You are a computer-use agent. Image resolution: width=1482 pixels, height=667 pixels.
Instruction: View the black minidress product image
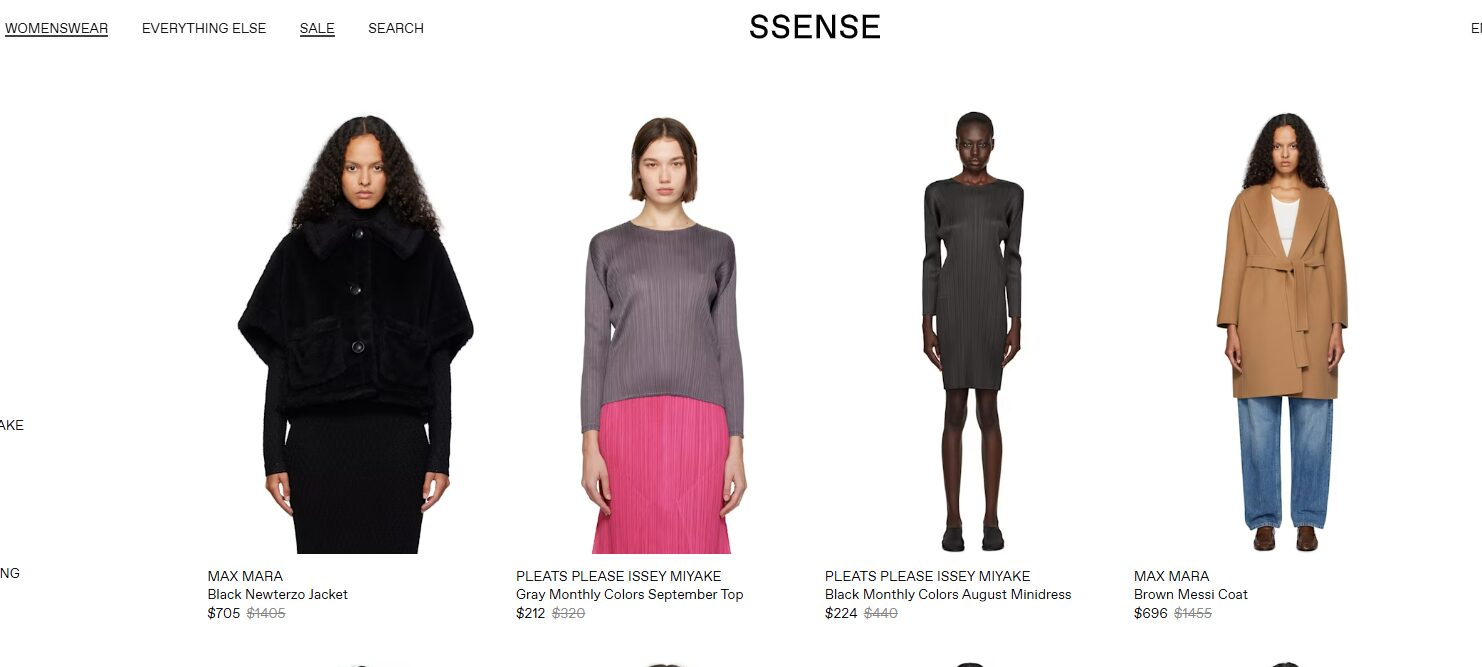973,334
